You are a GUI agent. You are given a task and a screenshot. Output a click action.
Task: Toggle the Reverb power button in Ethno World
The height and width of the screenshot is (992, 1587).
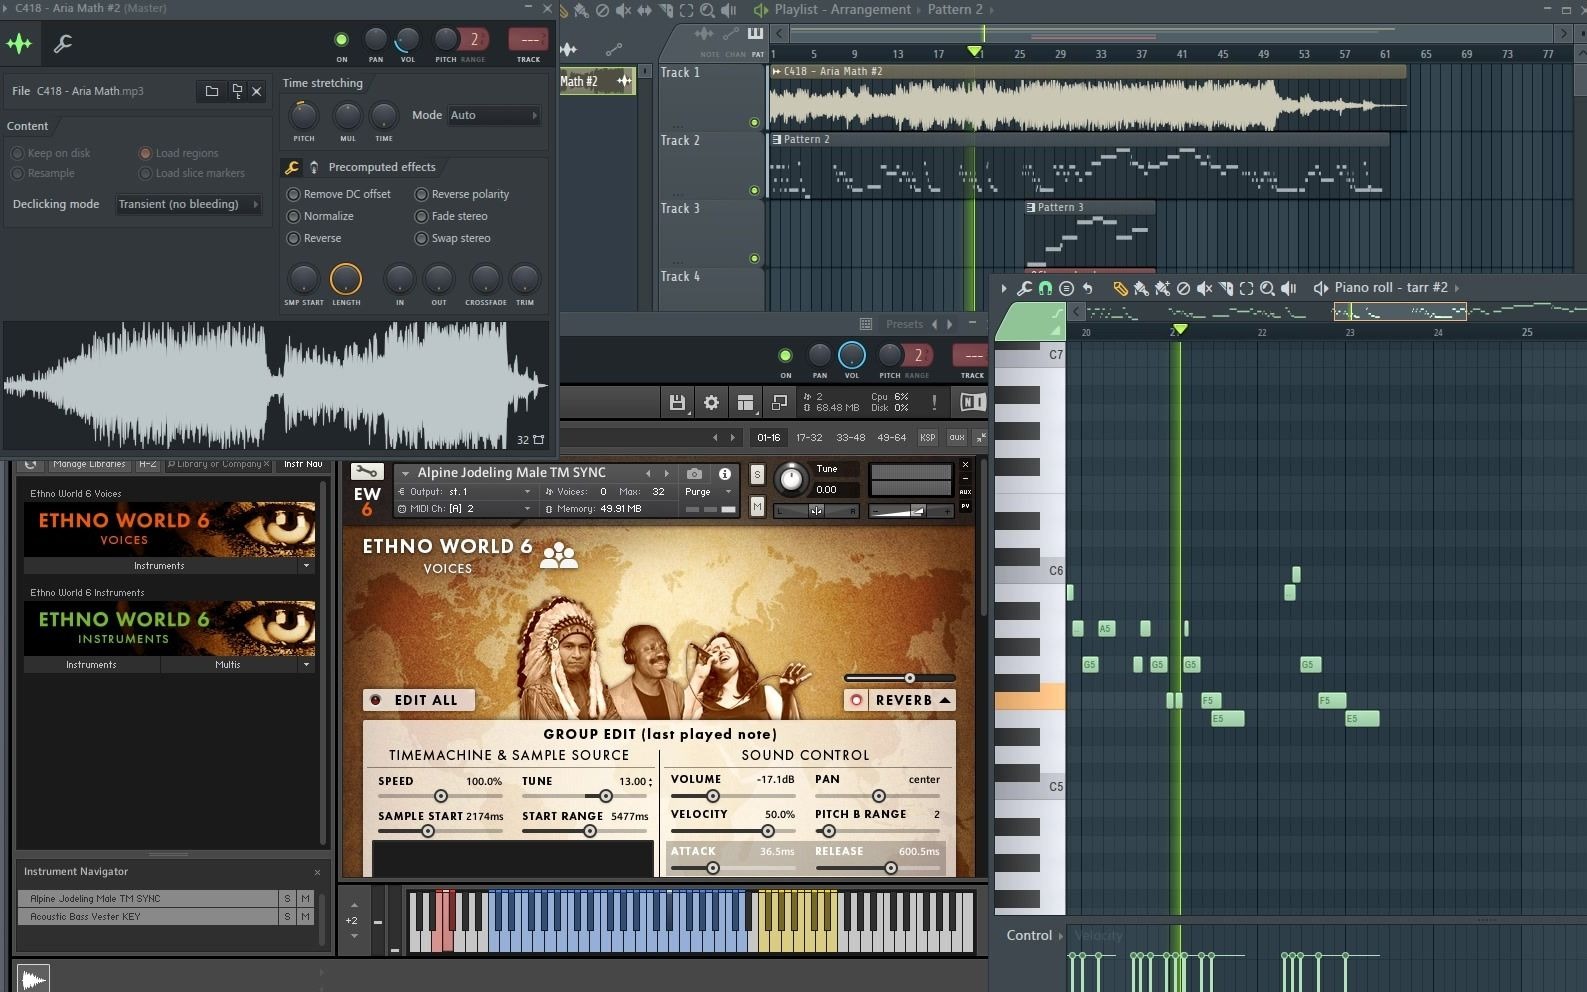857,700
